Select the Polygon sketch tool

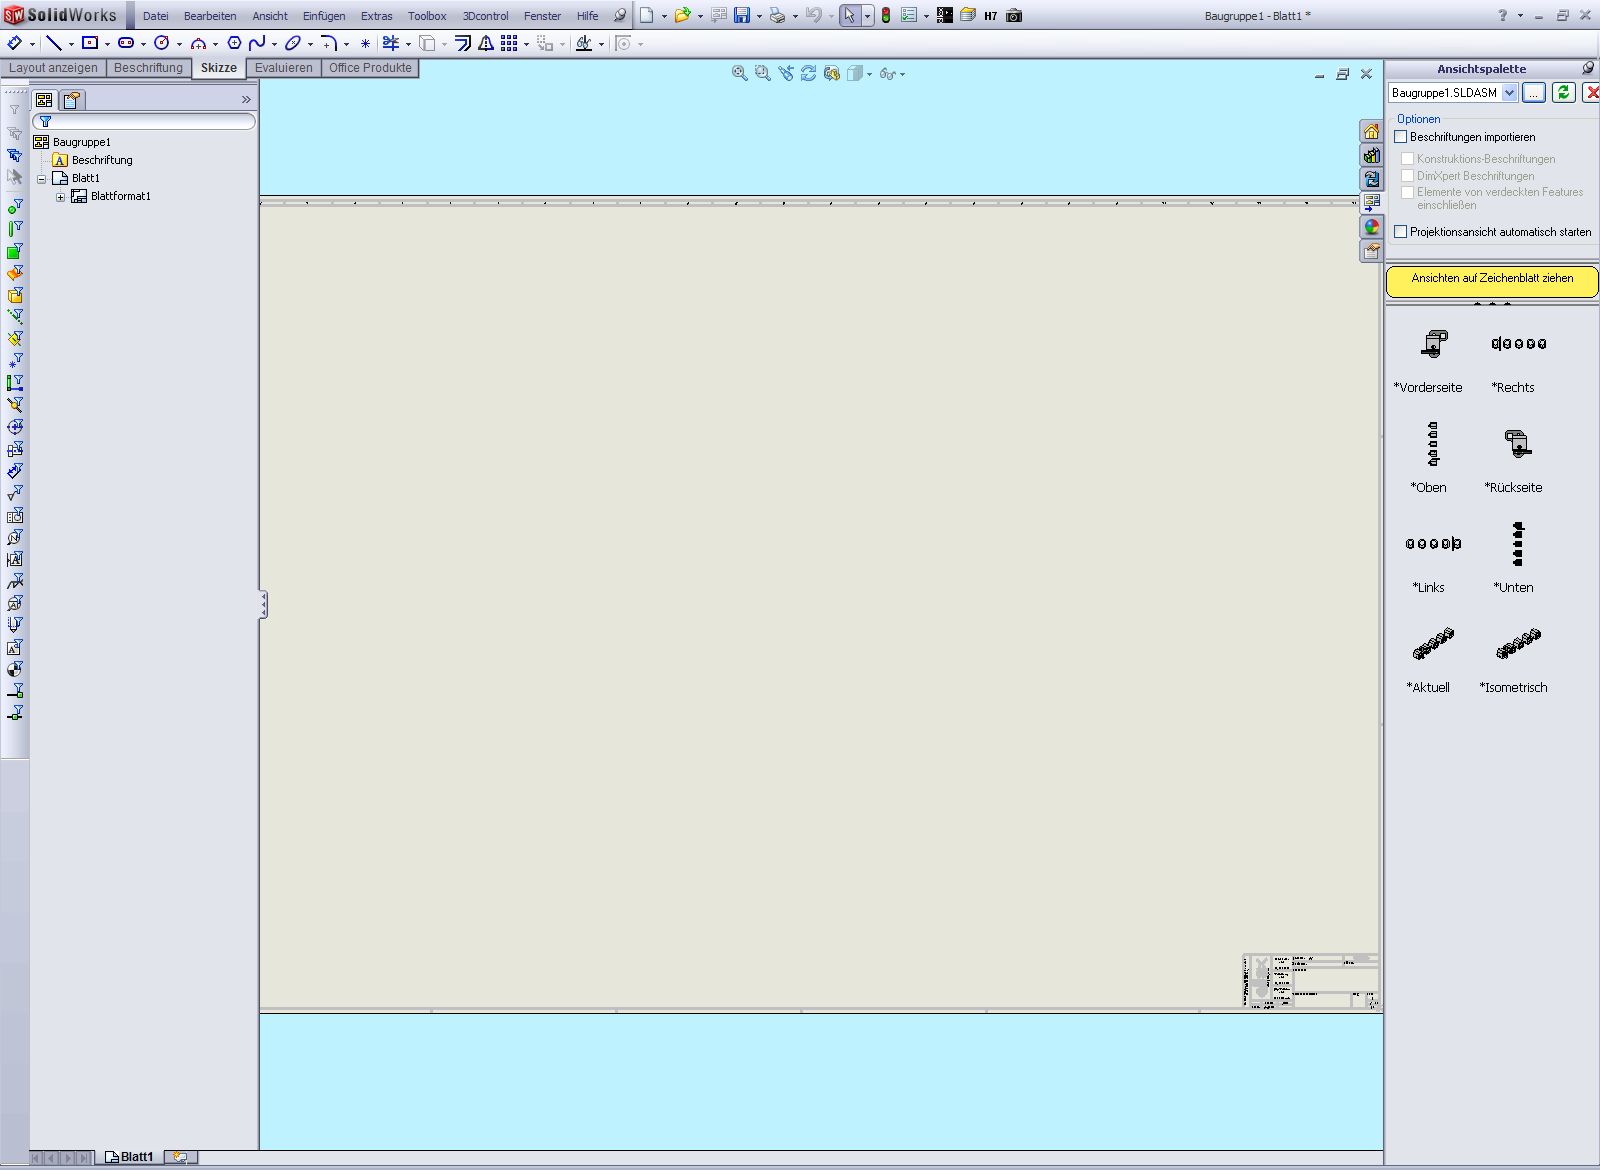pos(234,43)
